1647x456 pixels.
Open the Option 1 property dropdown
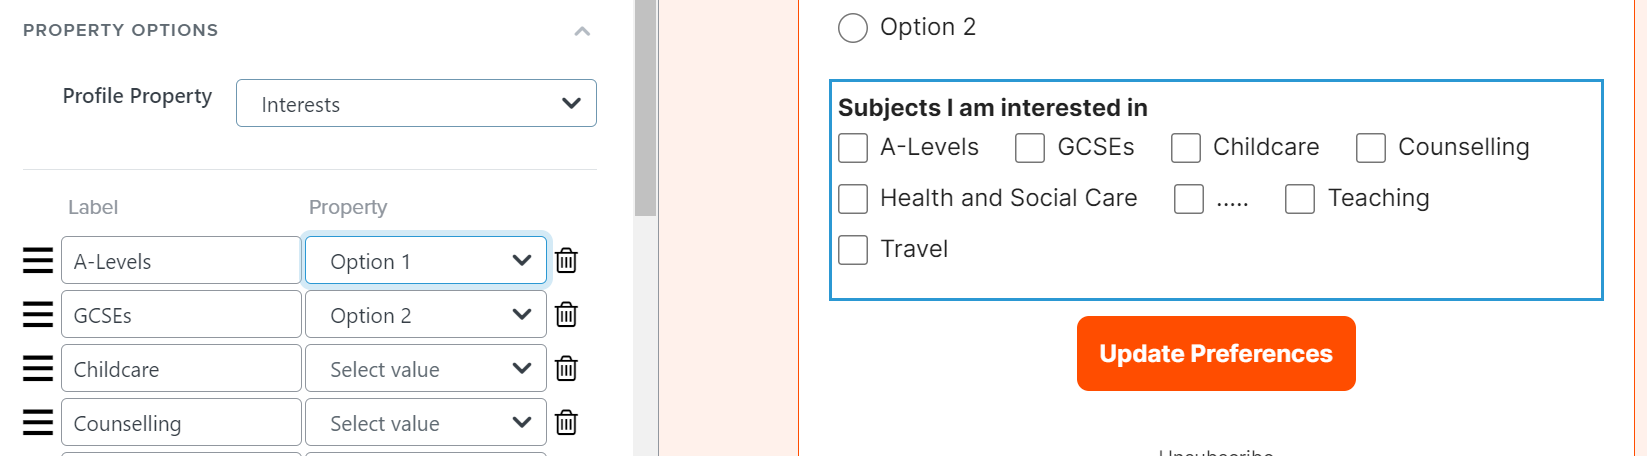(426, 260)
